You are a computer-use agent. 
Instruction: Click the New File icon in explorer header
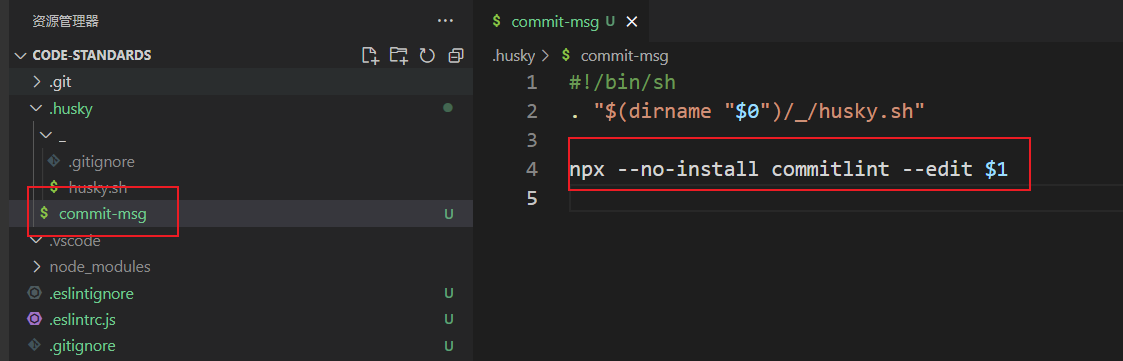click(x=370, y=56)
